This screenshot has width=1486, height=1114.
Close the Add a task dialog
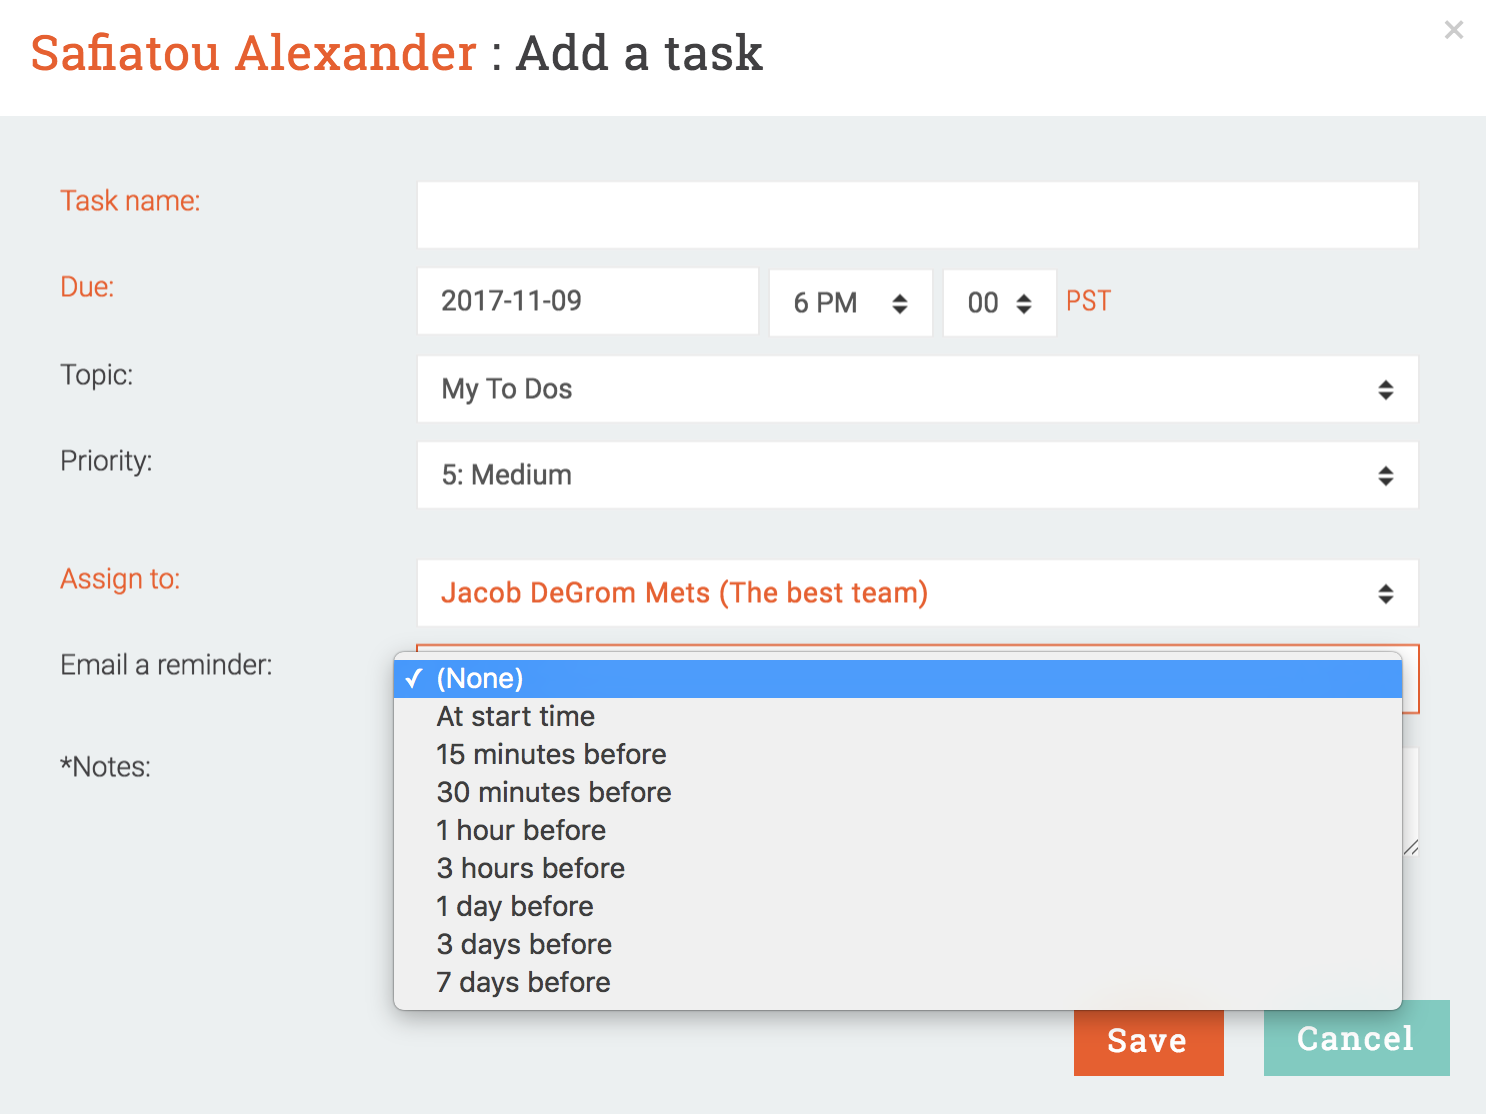pyautogui.click(x=1453, y=30)
